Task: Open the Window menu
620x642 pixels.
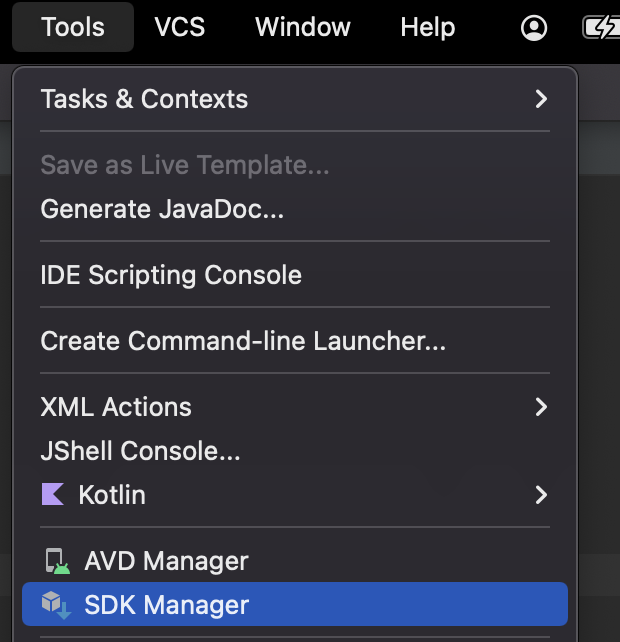Action: point(303,27)
